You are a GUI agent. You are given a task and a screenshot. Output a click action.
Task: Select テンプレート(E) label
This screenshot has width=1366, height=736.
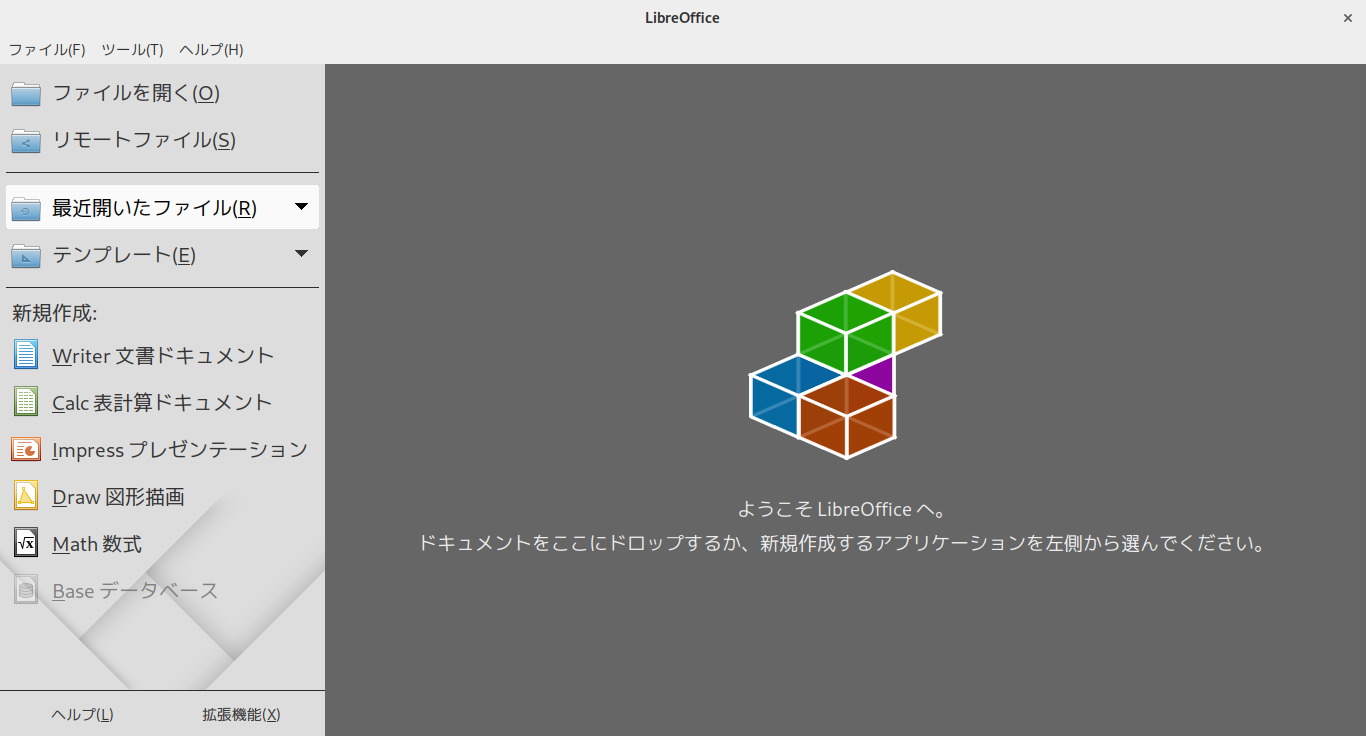124,255
